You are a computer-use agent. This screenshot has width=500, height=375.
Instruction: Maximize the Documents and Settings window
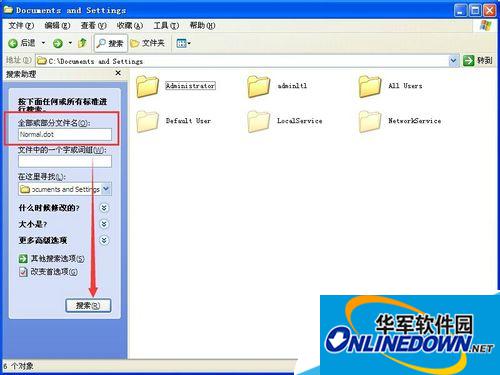click(x=475, y=10)
